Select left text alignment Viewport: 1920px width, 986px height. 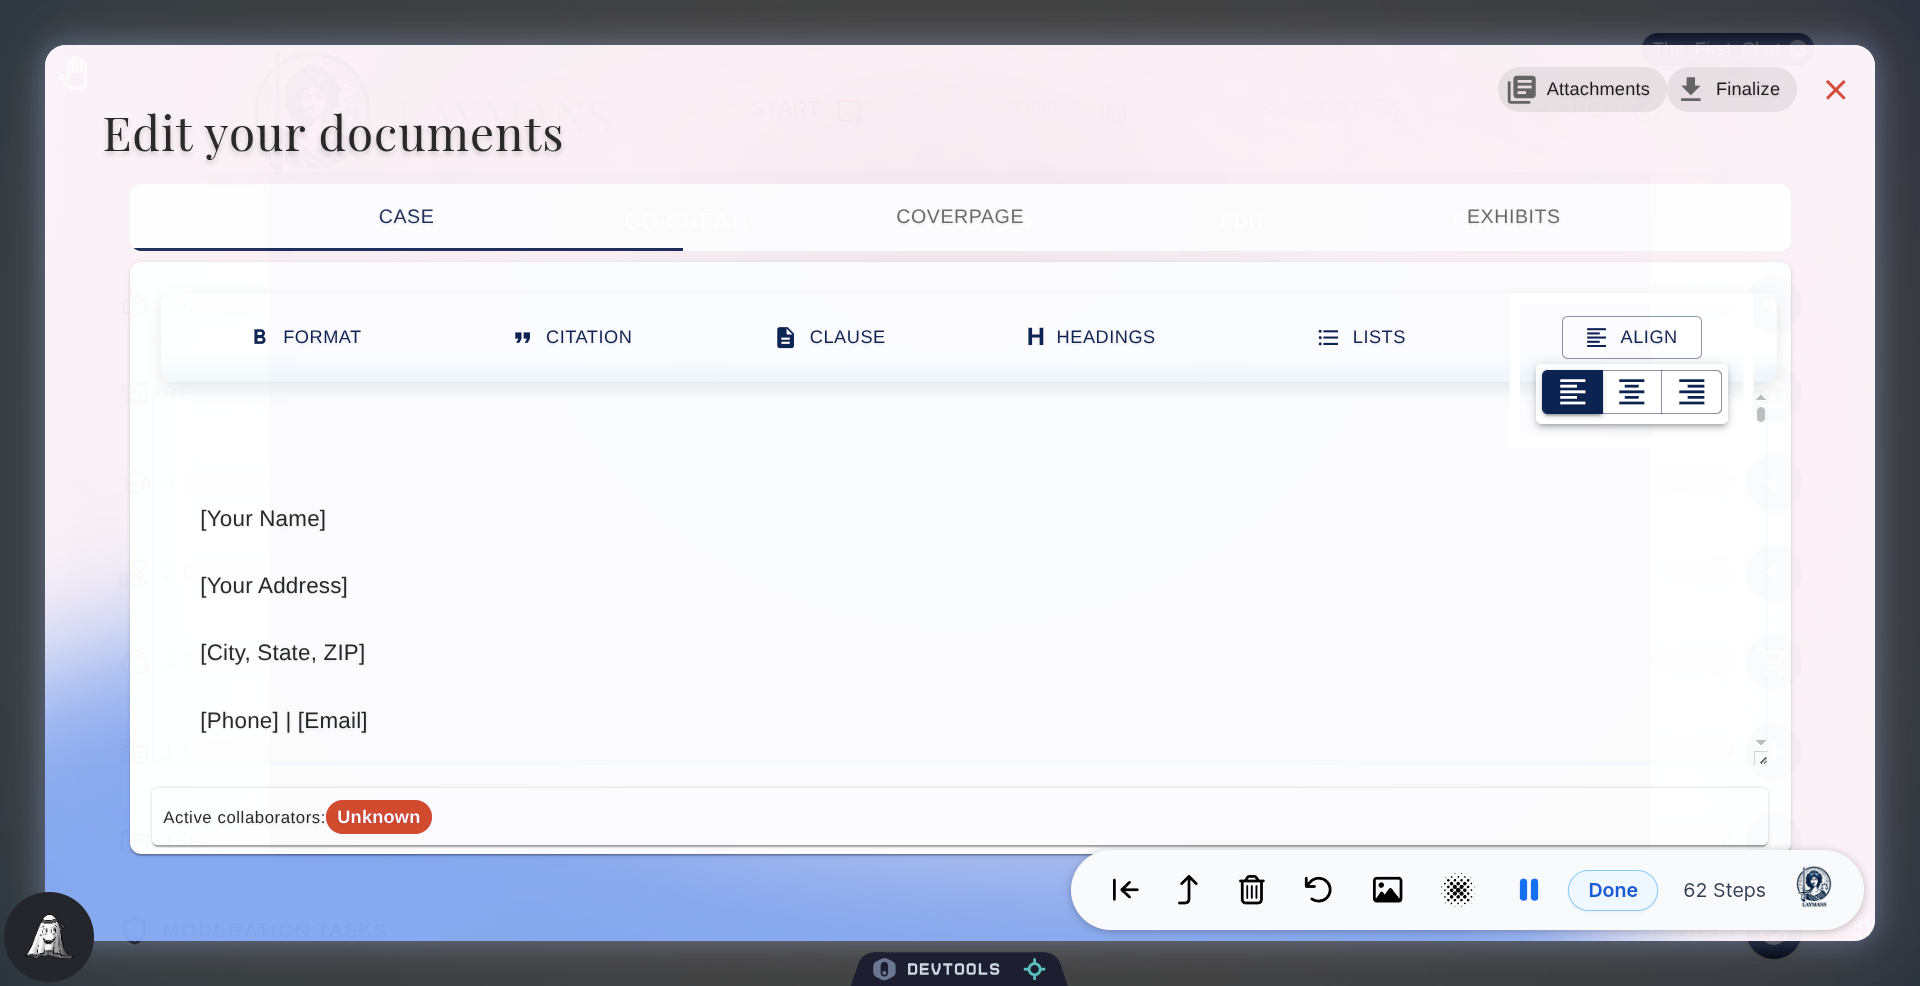coord(1572,392)
